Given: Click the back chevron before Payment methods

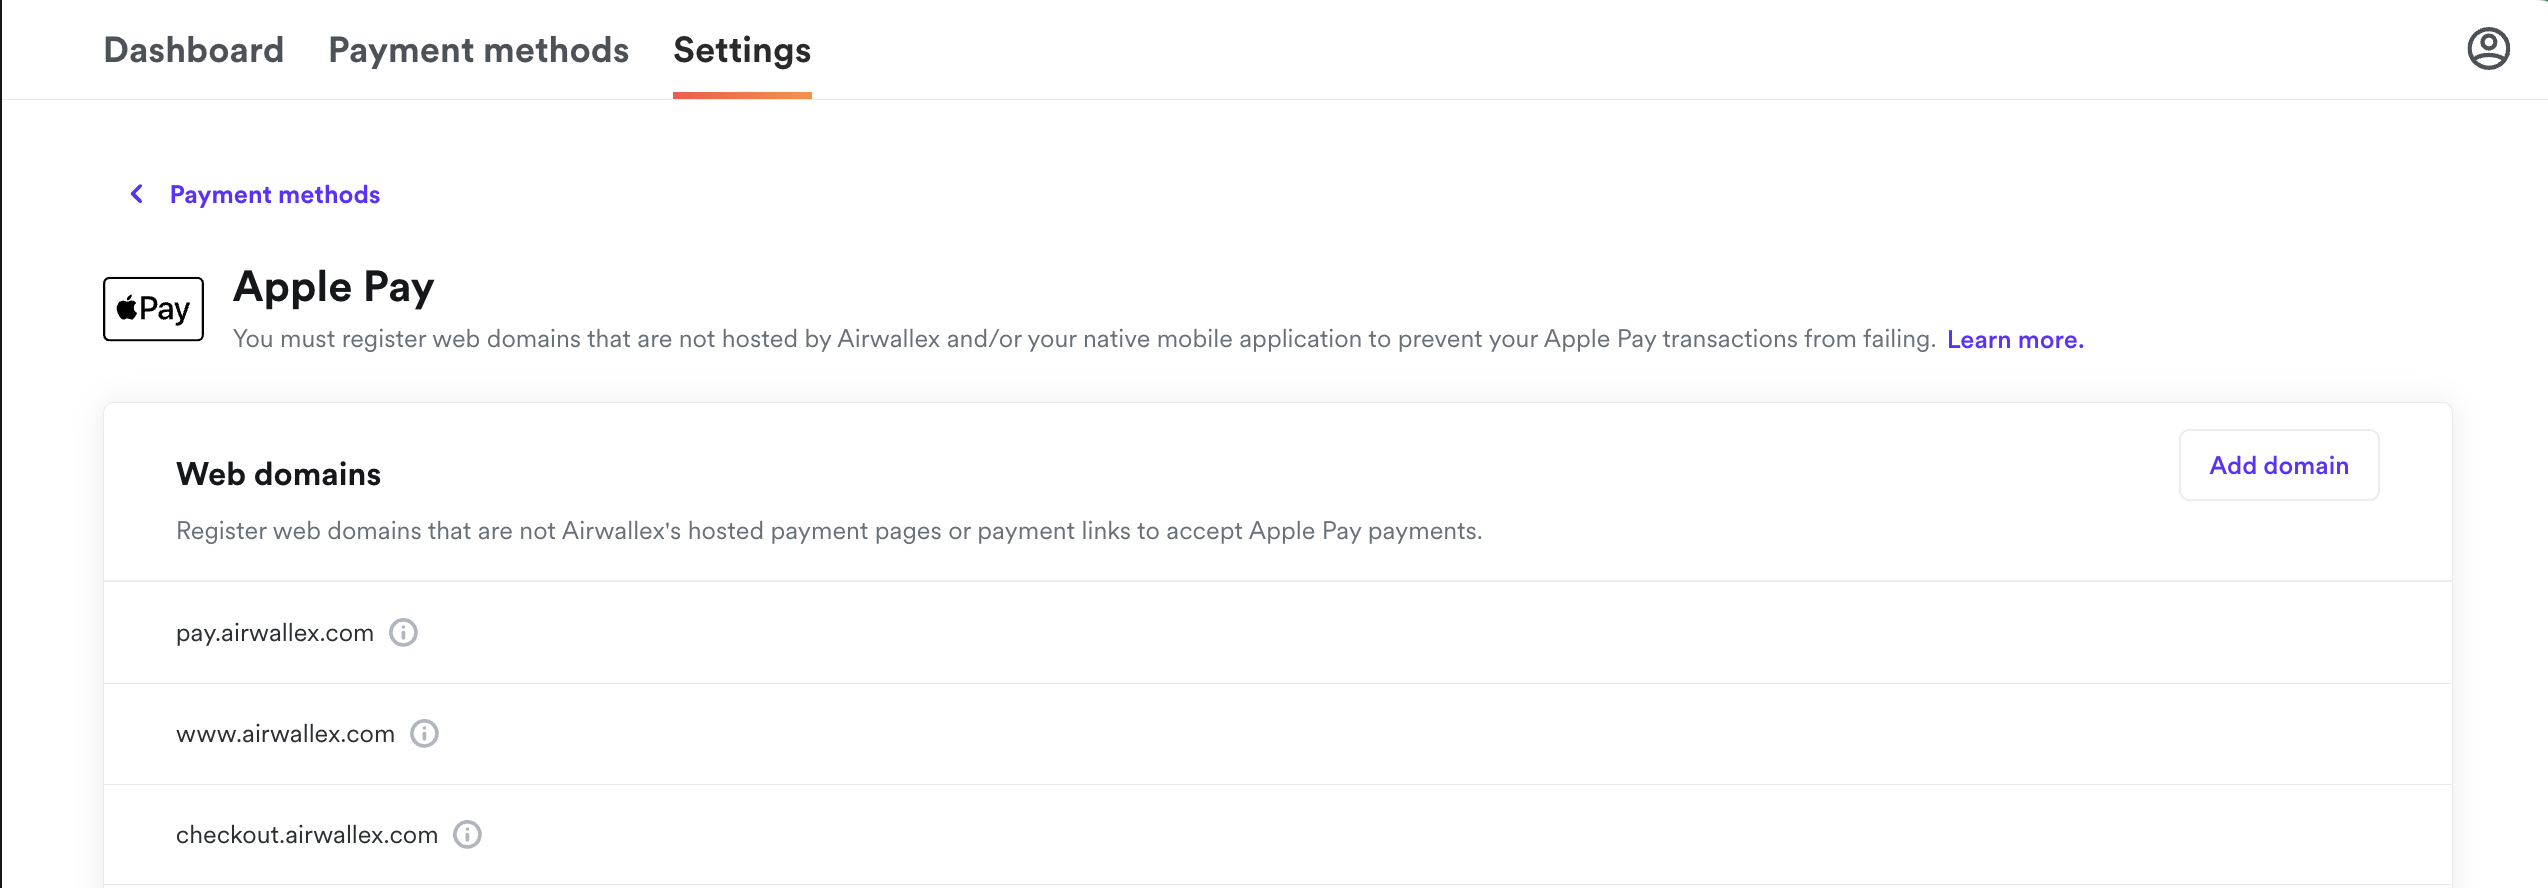Looking at the screenshot, I should pyautogui.click(x=137, y=194).
